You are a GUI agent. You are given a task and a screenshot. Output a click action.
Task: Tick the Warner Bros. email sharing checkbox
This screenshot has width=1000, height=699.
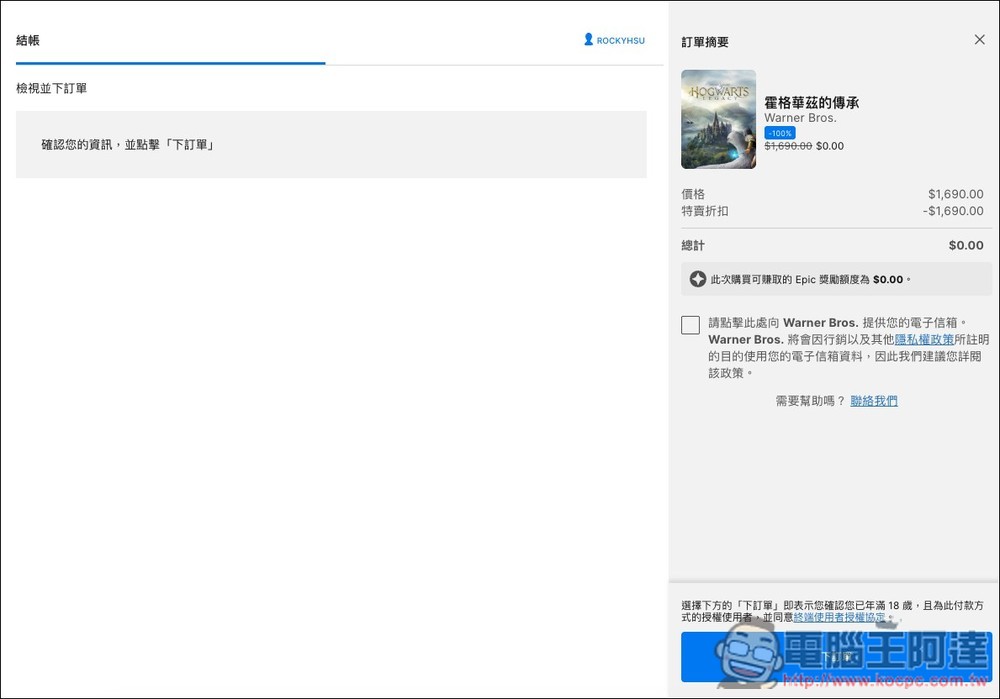tap(690, 325)
